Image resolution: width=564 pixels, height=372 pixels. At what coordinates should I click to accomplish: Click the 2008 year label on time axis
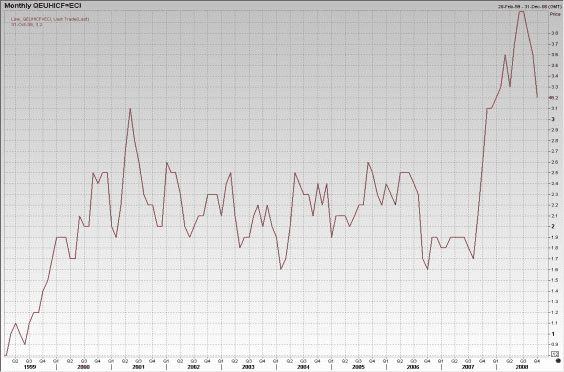[x=522, y=367]
